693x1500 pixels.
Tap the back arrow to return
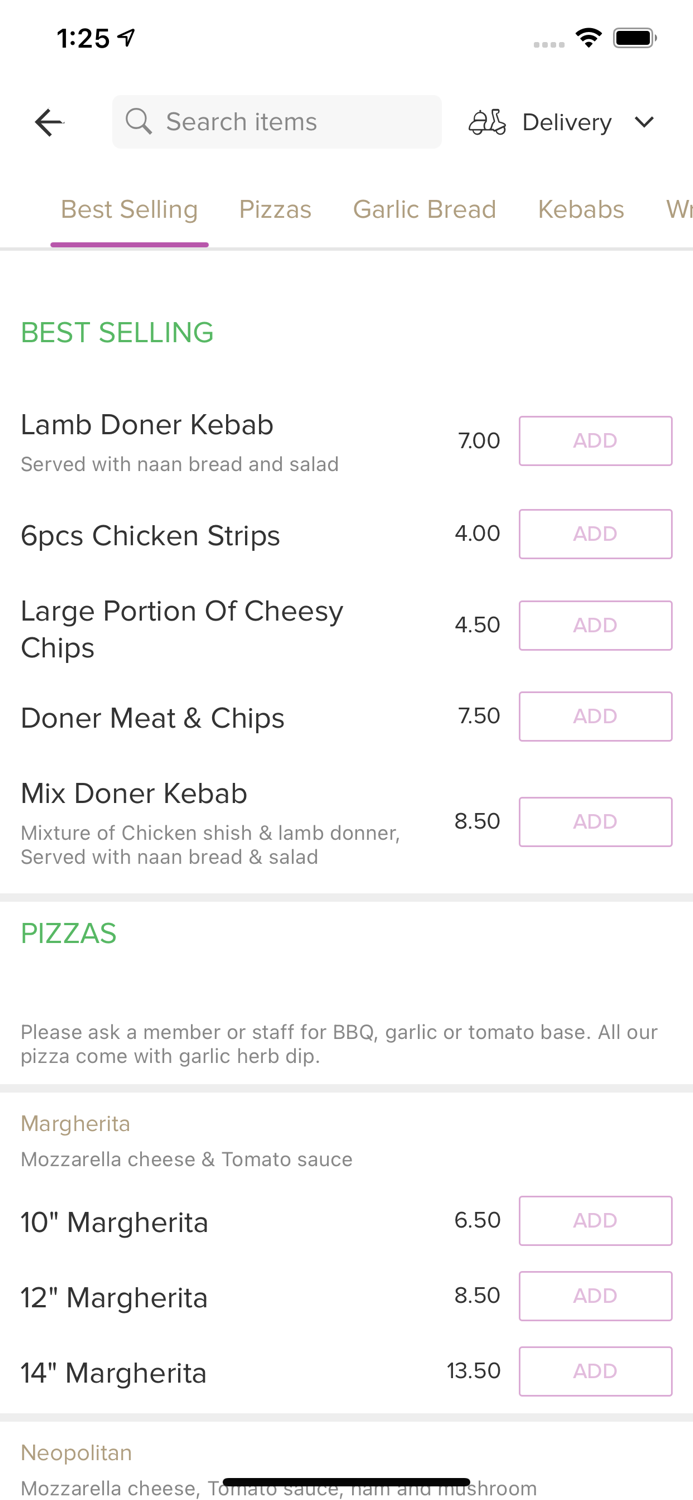tap(47, 122)
